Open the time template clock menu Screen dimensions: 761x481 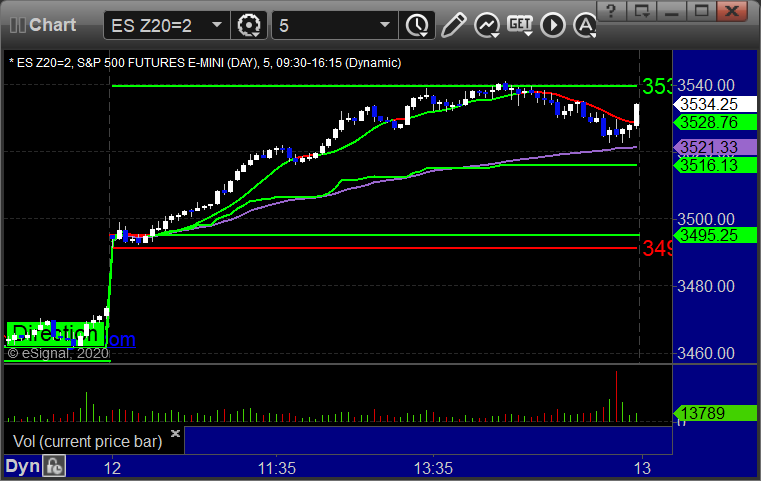click(417, 25)
